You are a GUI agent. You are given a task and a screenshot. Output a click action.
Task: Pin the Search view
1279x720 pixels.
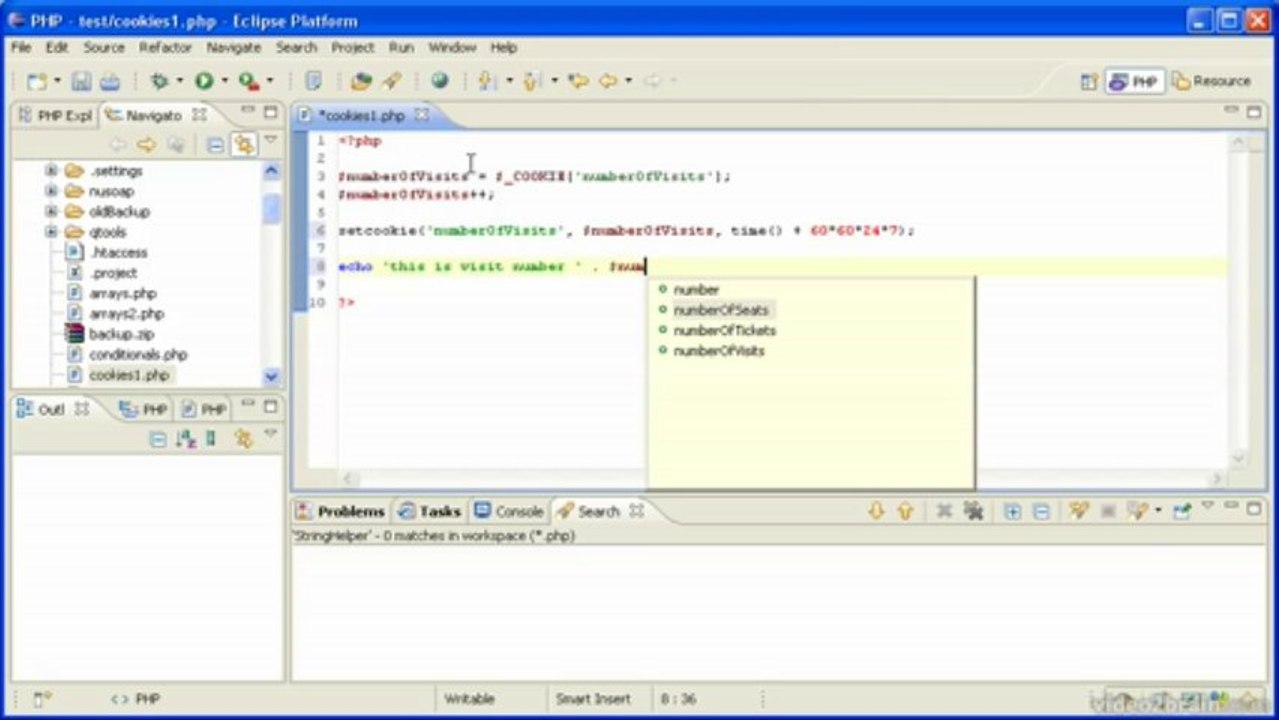tap(1182, 511)
